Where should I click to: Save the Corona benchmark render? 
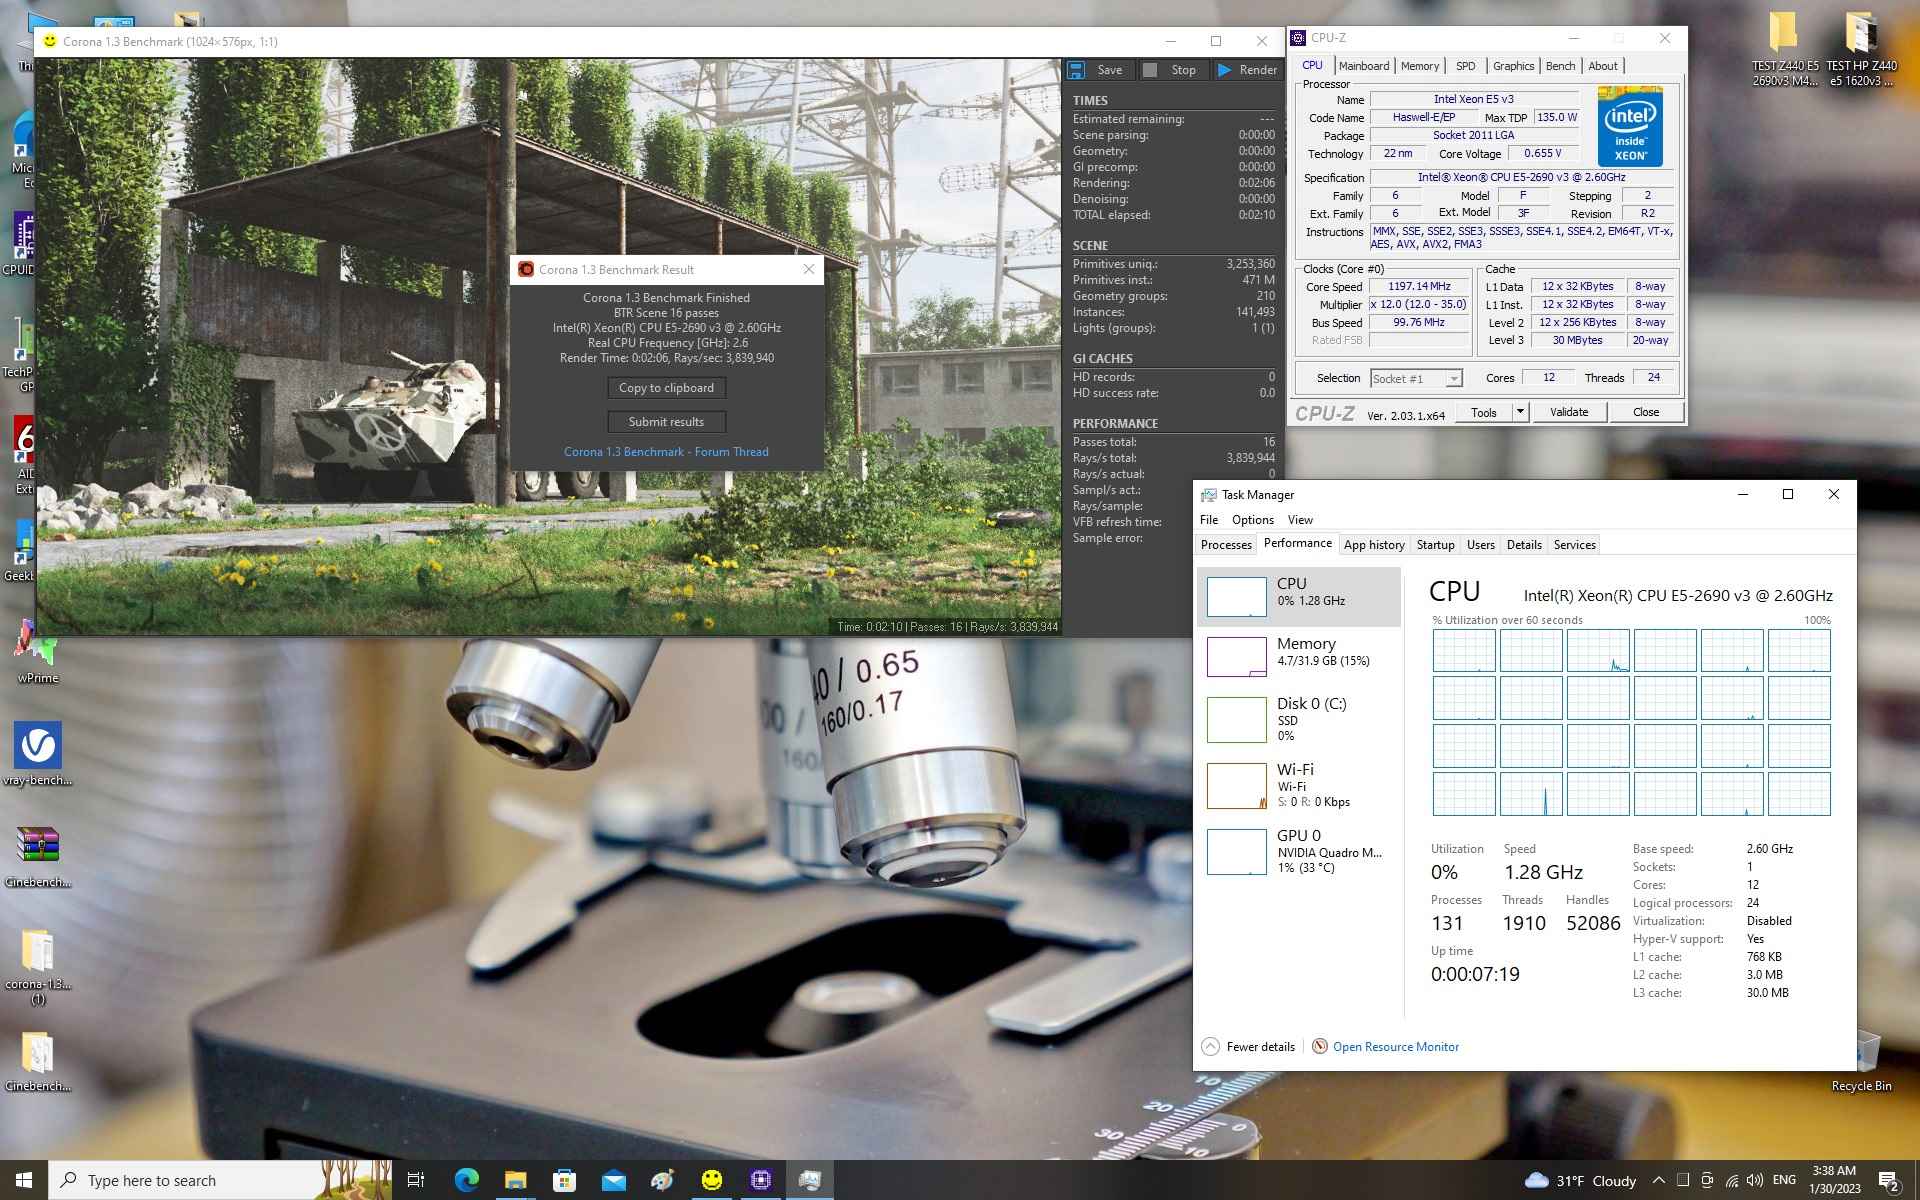pos(1097,70)
